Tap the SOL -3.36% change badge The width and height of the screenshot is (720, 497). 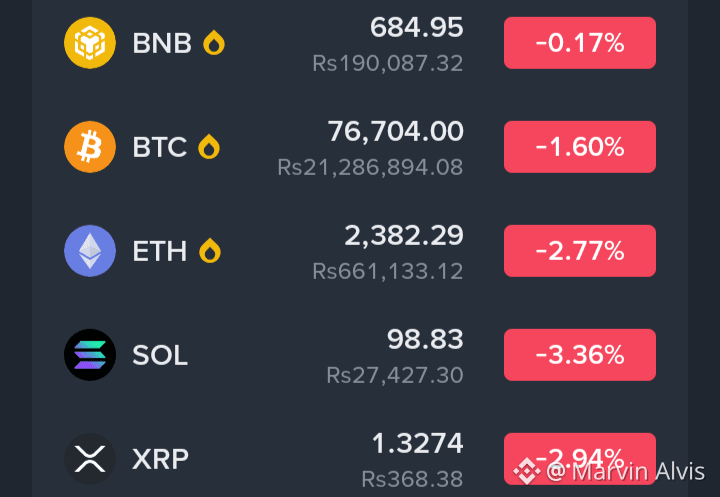coord(579,355)
